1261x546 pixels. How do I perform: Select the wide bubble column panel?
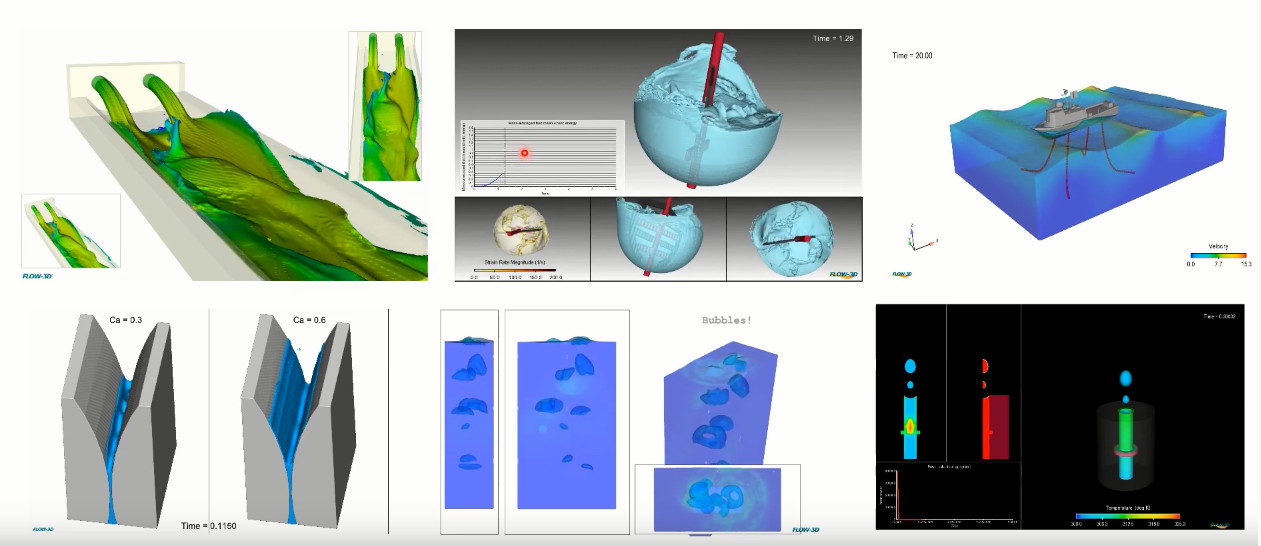(x=566, y=422)
